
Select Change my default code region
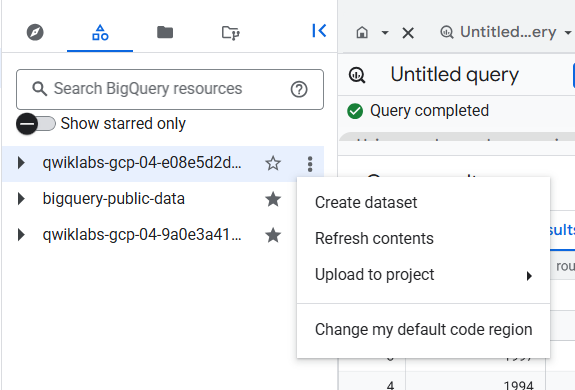point(423,329)
